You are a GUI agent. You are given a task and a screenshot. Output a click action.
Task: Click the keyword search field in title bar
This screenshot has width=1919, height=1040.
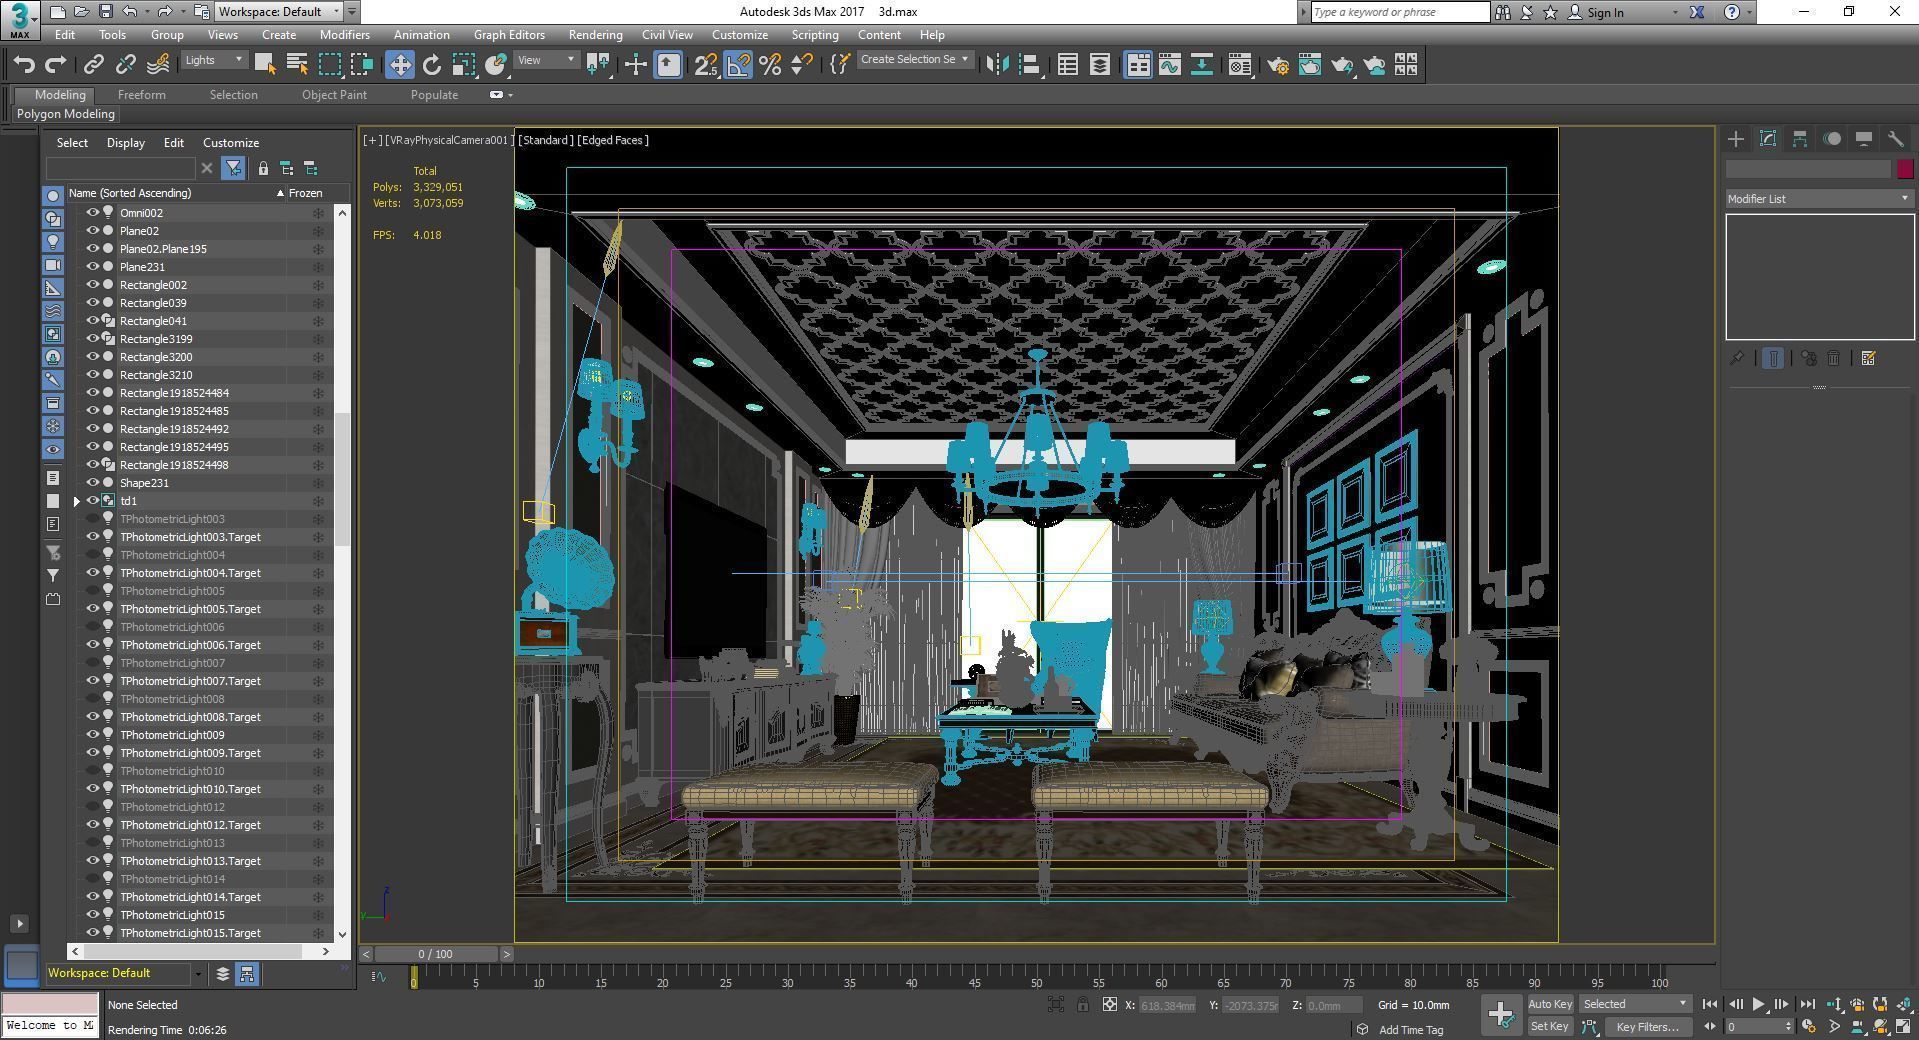[x=1400, y=12]
